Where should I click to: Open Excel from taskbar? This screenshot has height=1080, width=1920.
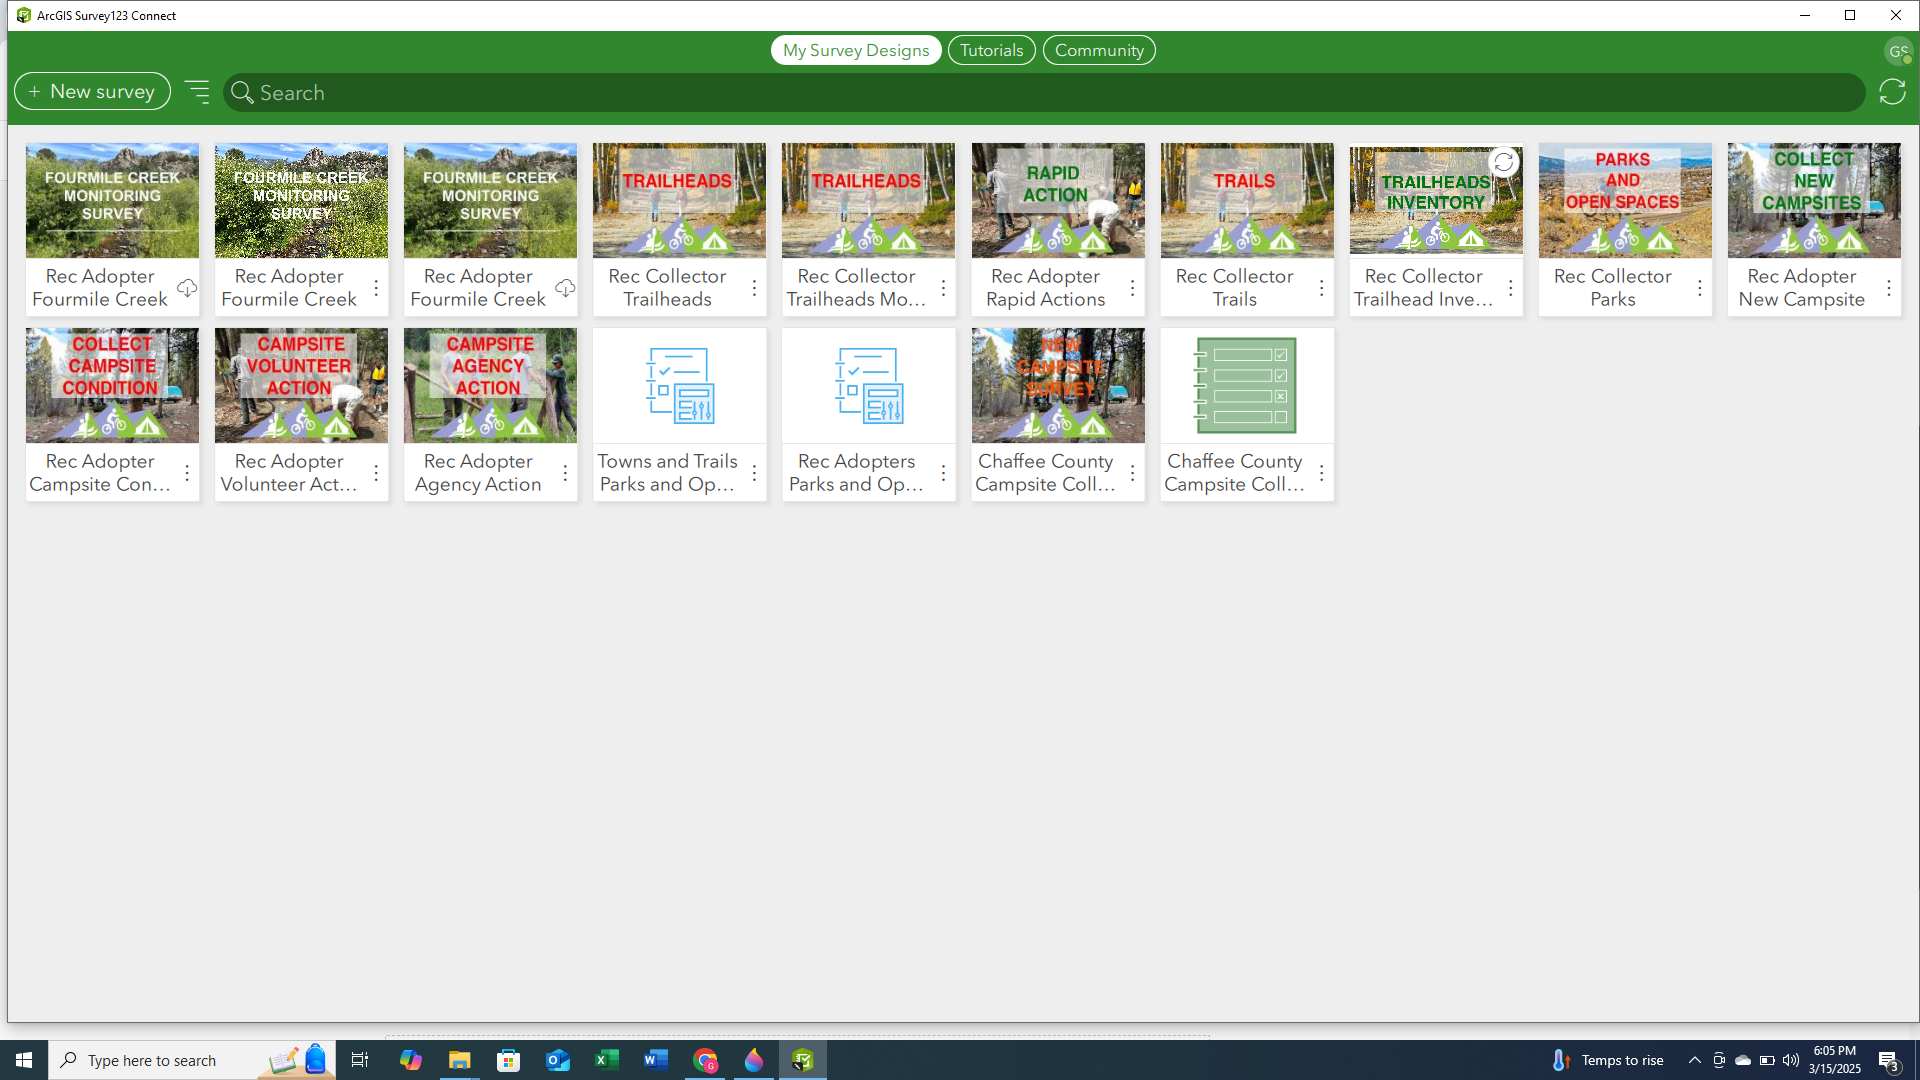[607, 1060]
